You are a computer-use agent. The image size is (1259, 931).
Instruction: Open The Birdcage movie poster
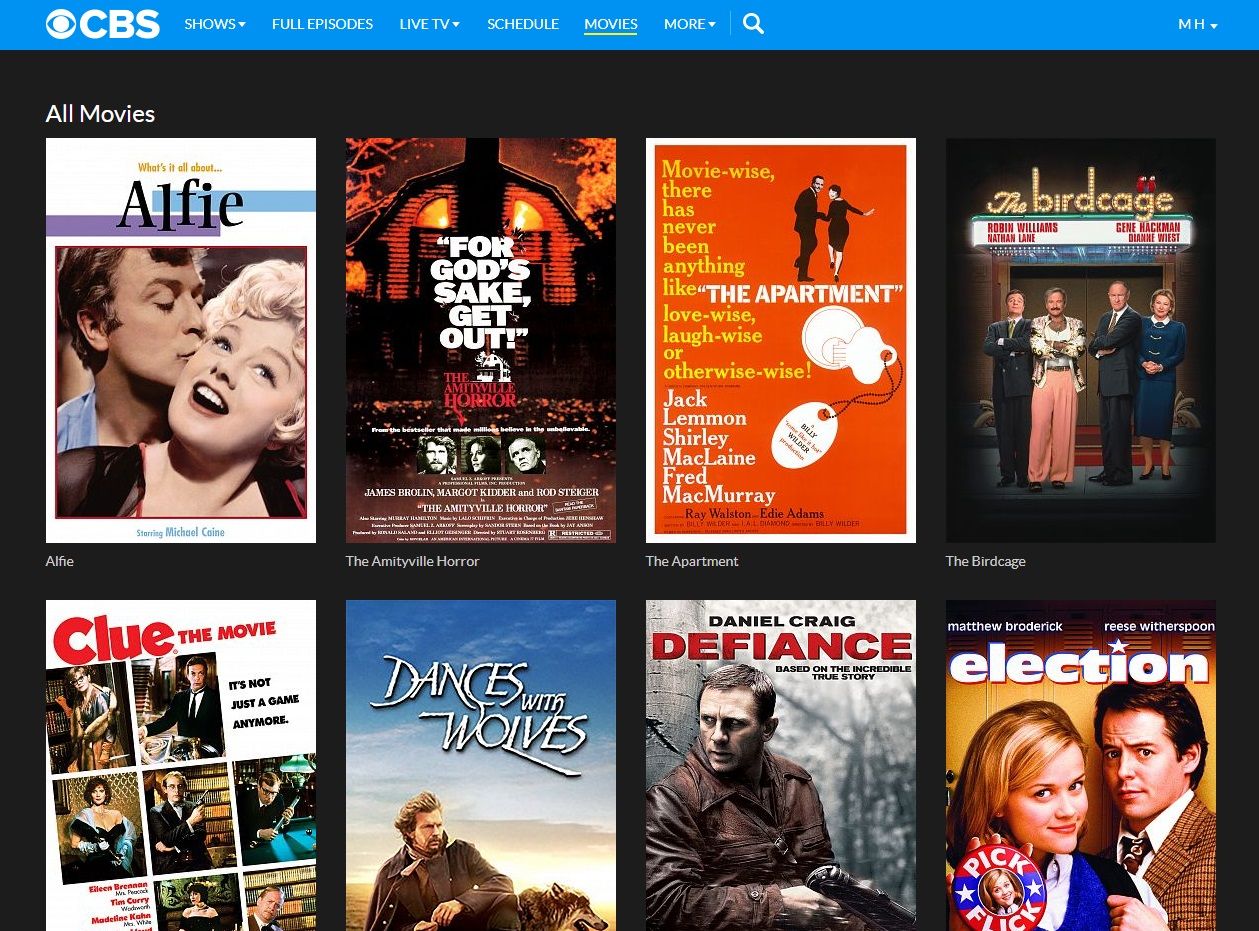[x=1081, y=340]
